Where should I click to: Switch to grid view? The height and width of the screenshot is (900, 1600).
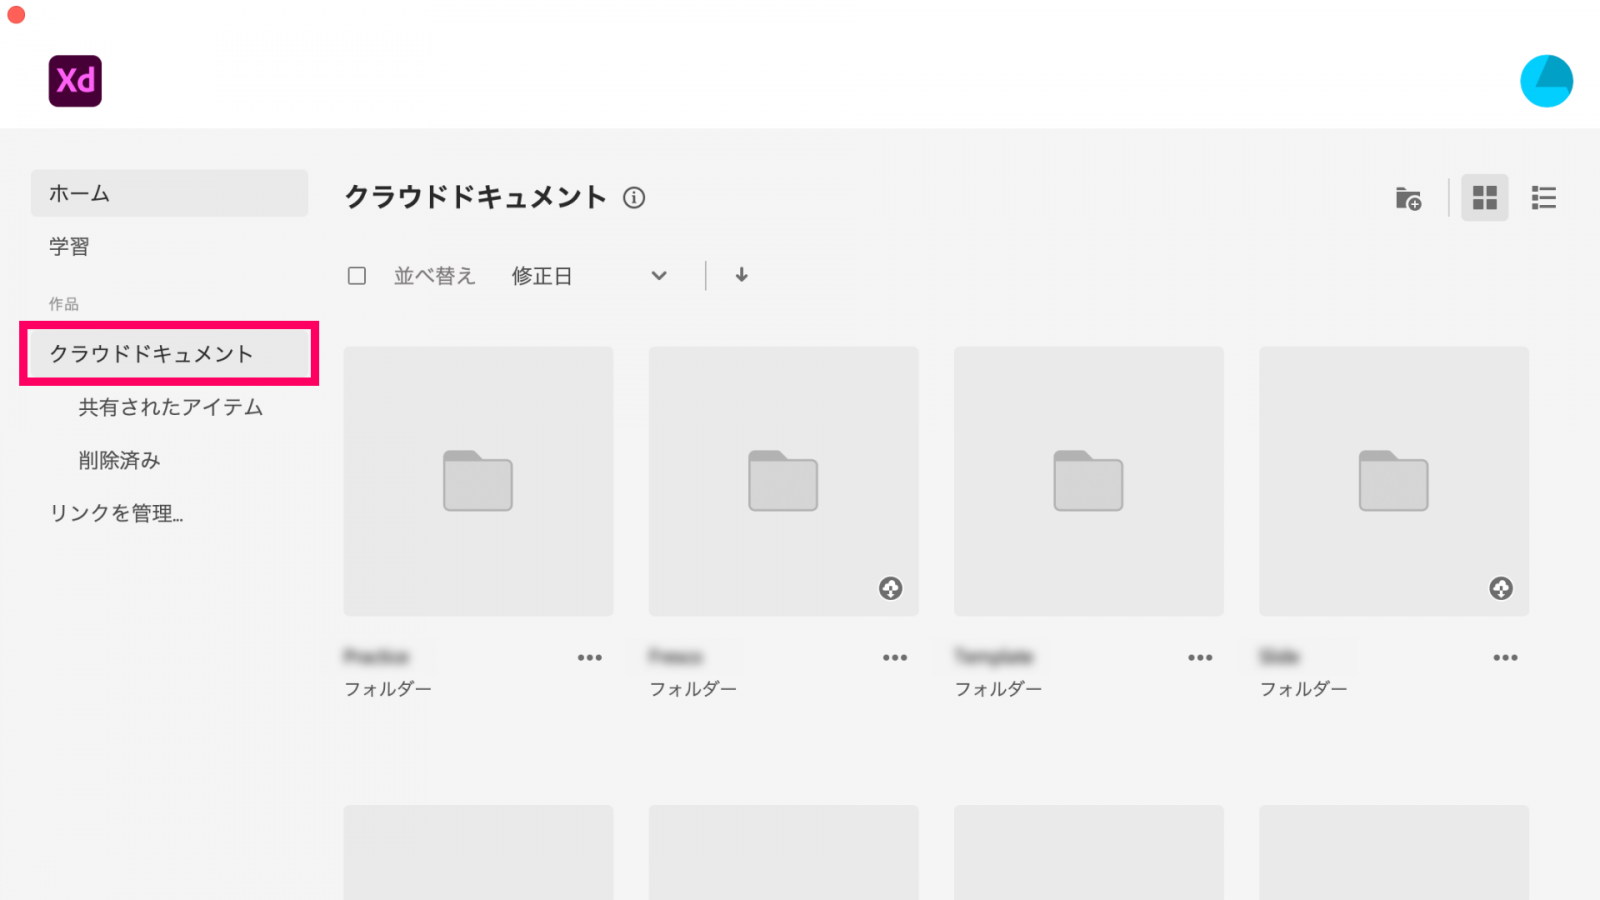(x=1485, y=198)
